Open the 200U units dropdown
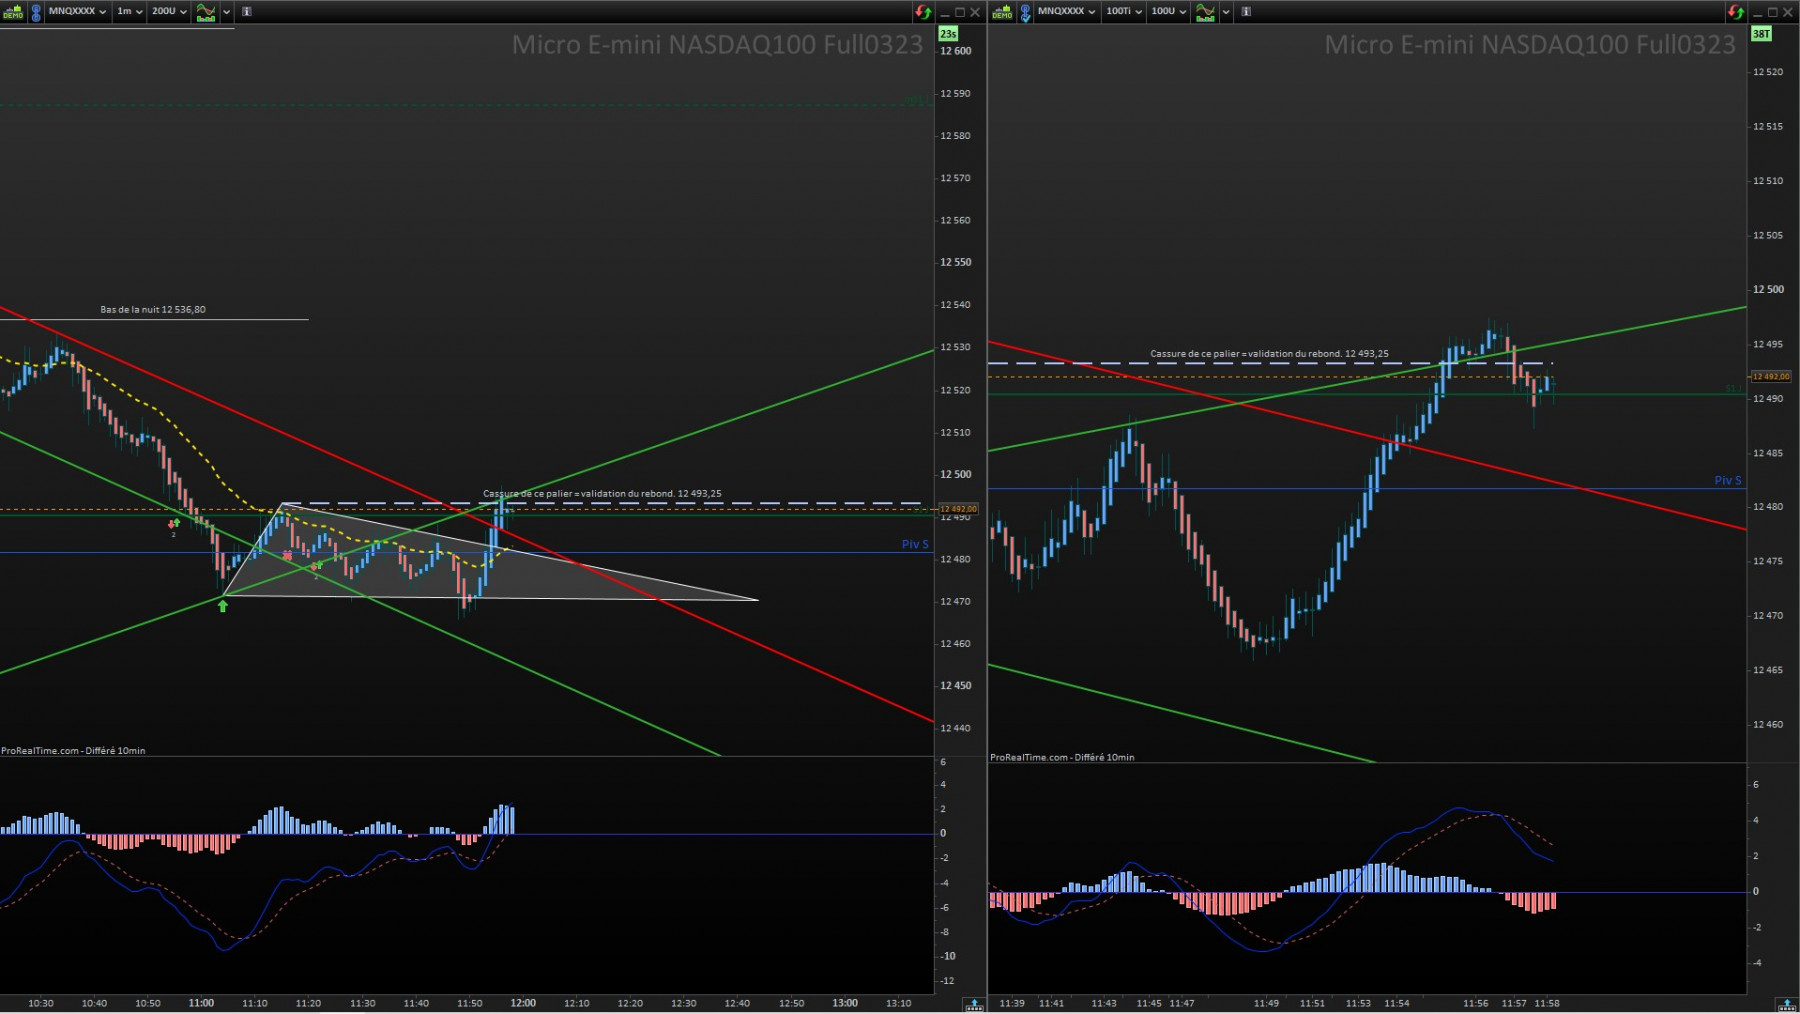Screen dimensions: 1800x1014 (x=169, y=12)
